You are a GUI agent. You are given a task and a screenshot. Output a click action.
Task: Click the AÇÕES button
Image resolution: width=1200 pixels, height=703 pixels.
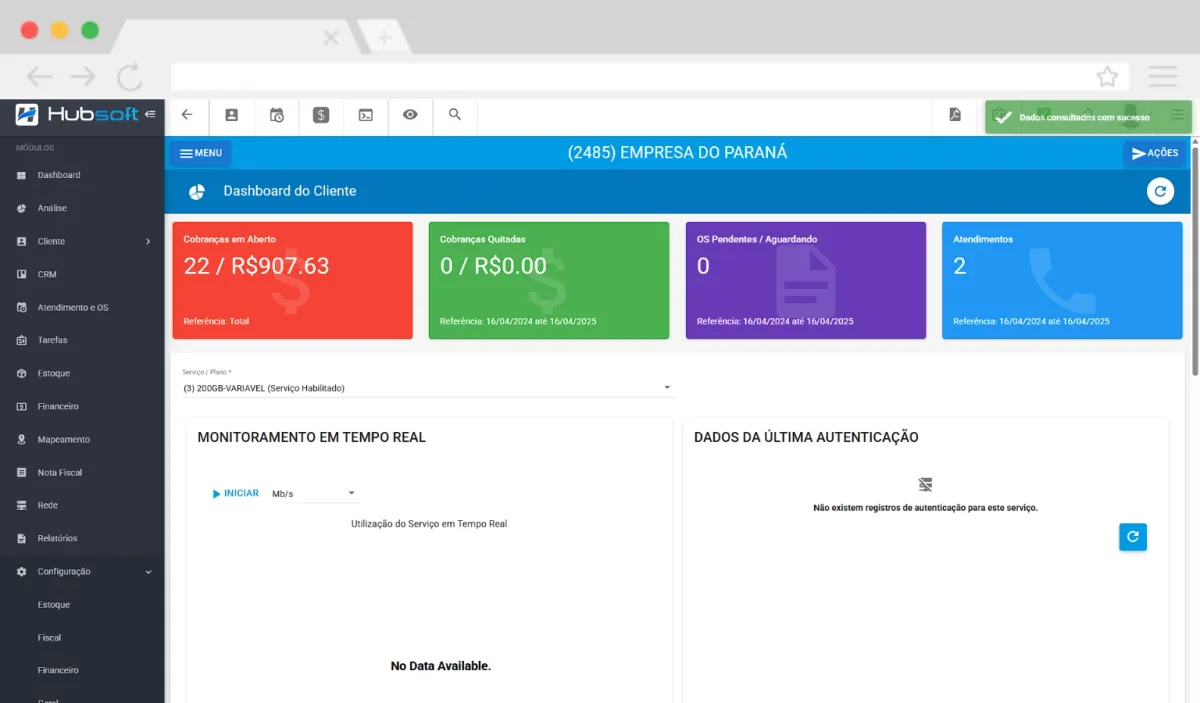click(1154, 153)
